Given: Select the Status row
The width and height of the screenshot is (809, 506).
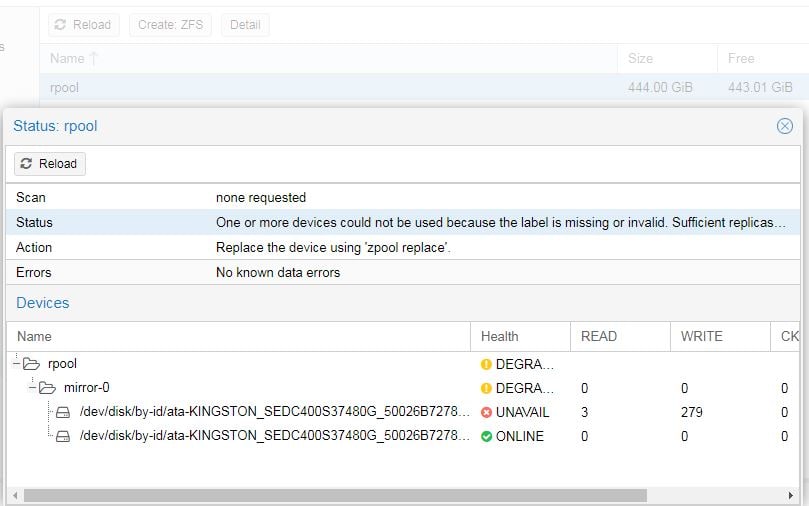Looking at the screenshot, I should point(403,222).
